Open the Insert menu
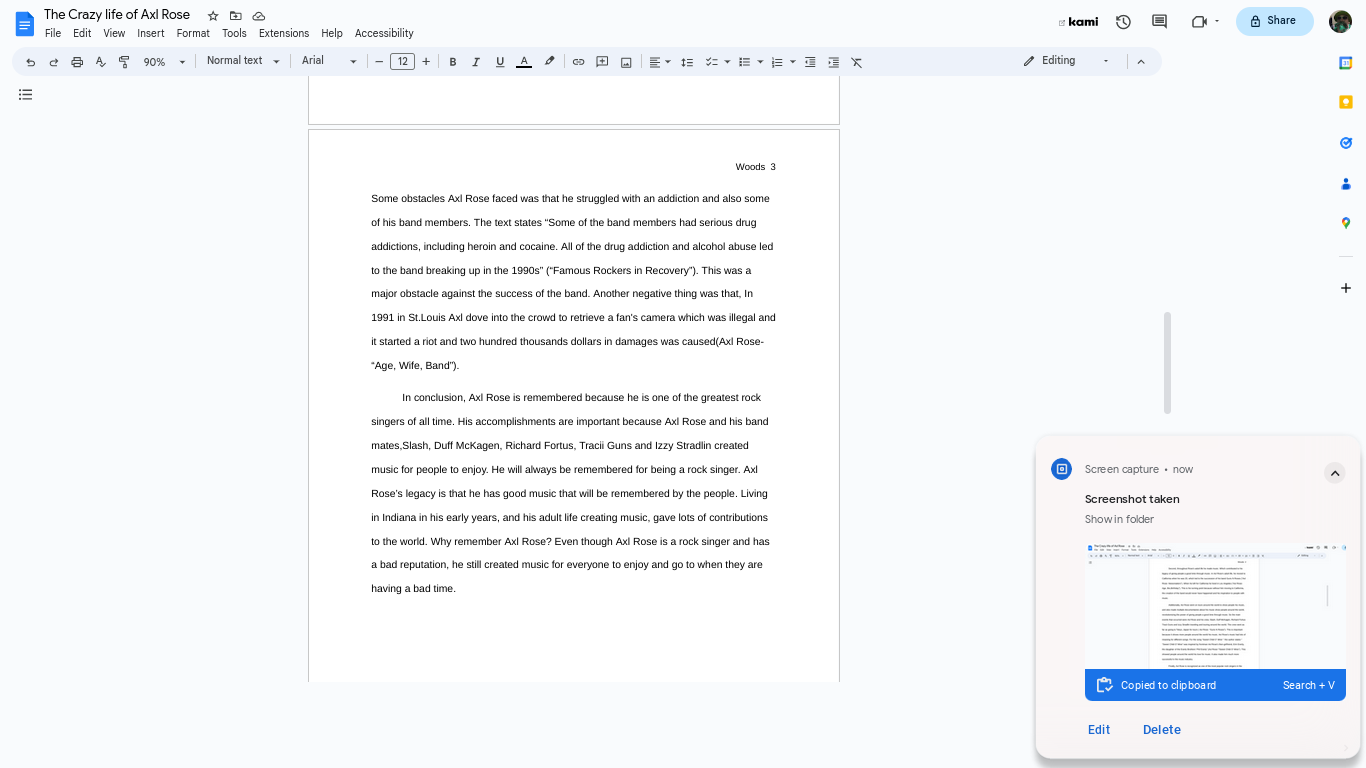This screenshot has height=768, width=1366. 151,33
